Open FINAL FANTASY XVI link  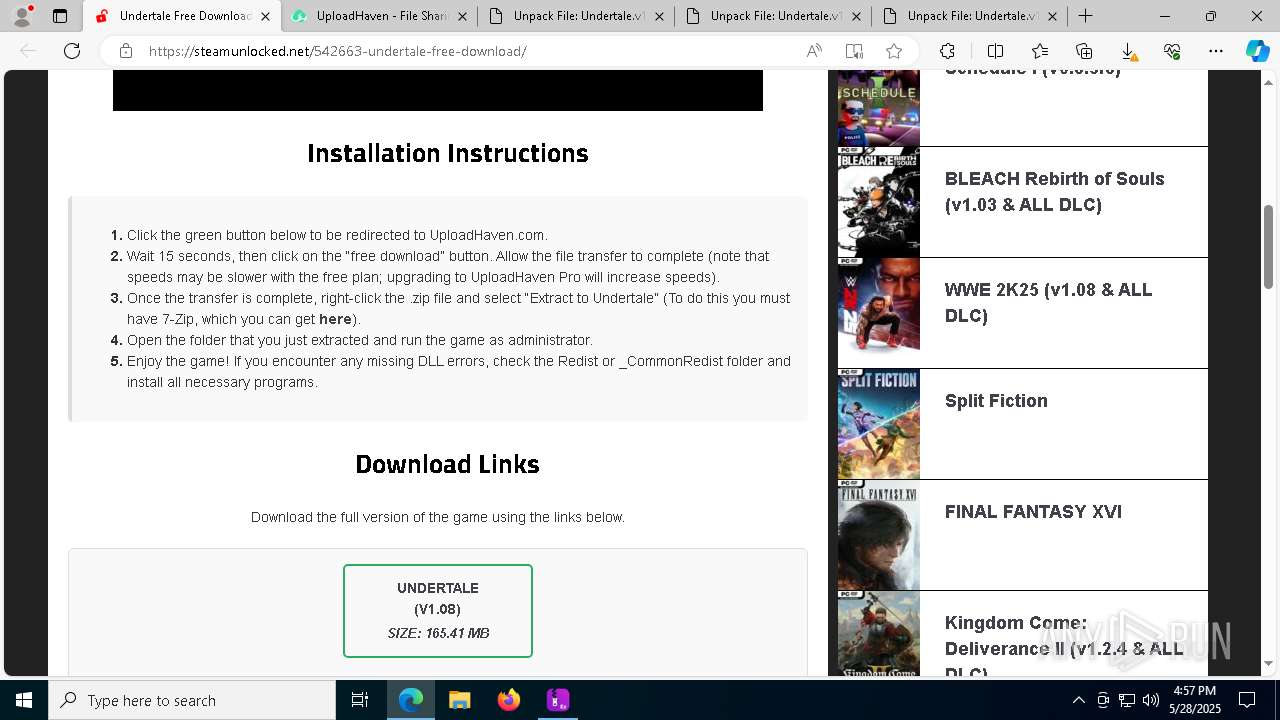tap(1033, 512)
